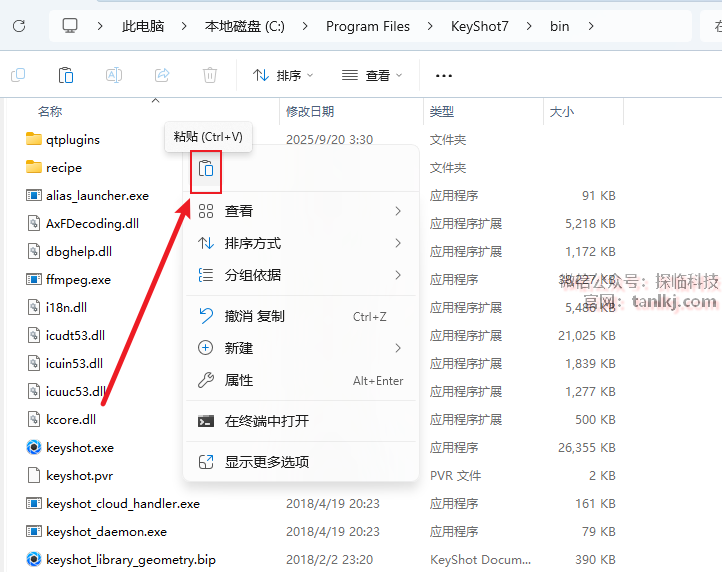Click the kcore.dll file icon
722x575 pixels.
click(34, 419)
